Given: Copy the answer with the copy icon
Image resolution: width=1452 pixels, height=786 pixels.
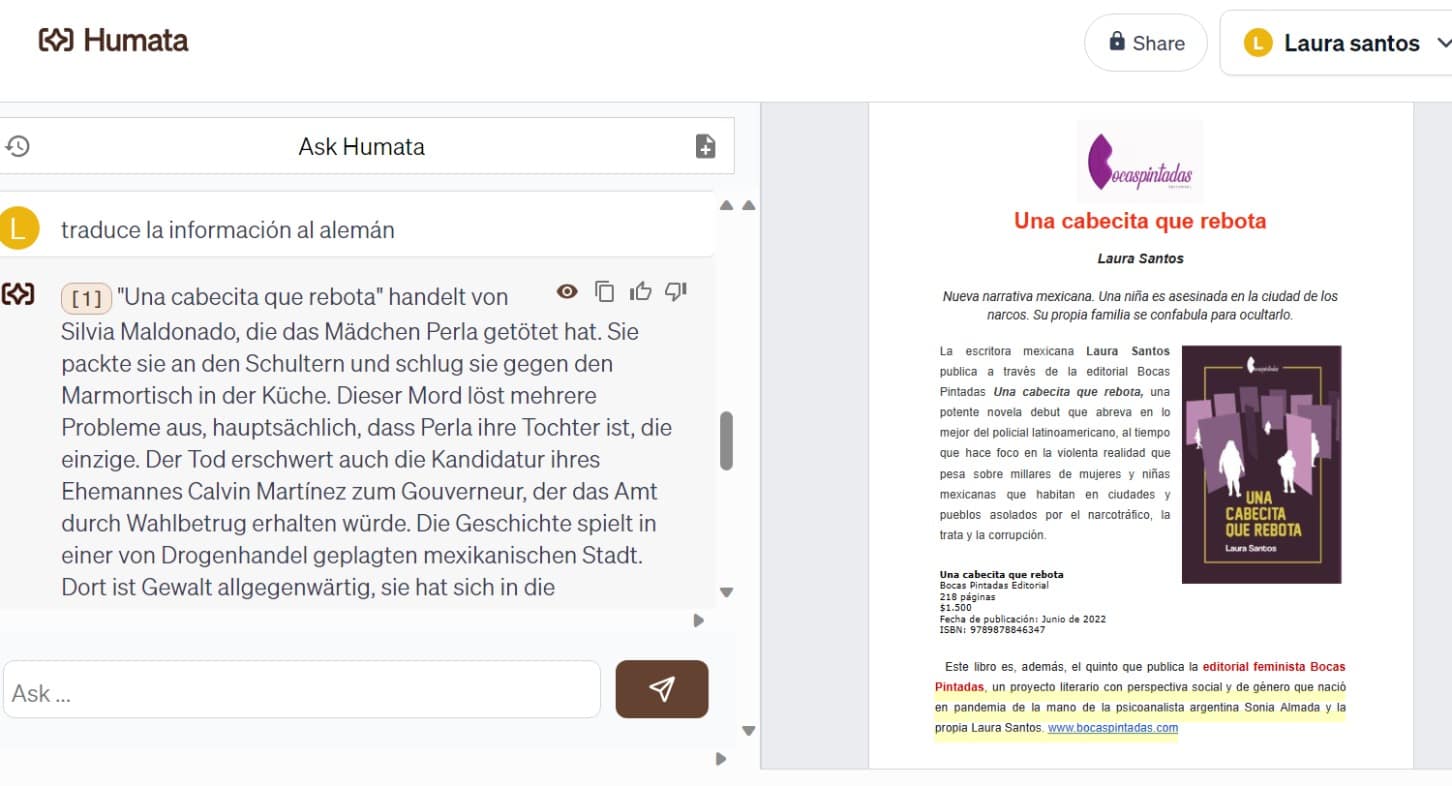Looking at the screenshot, I should click(x=604, y=291).
